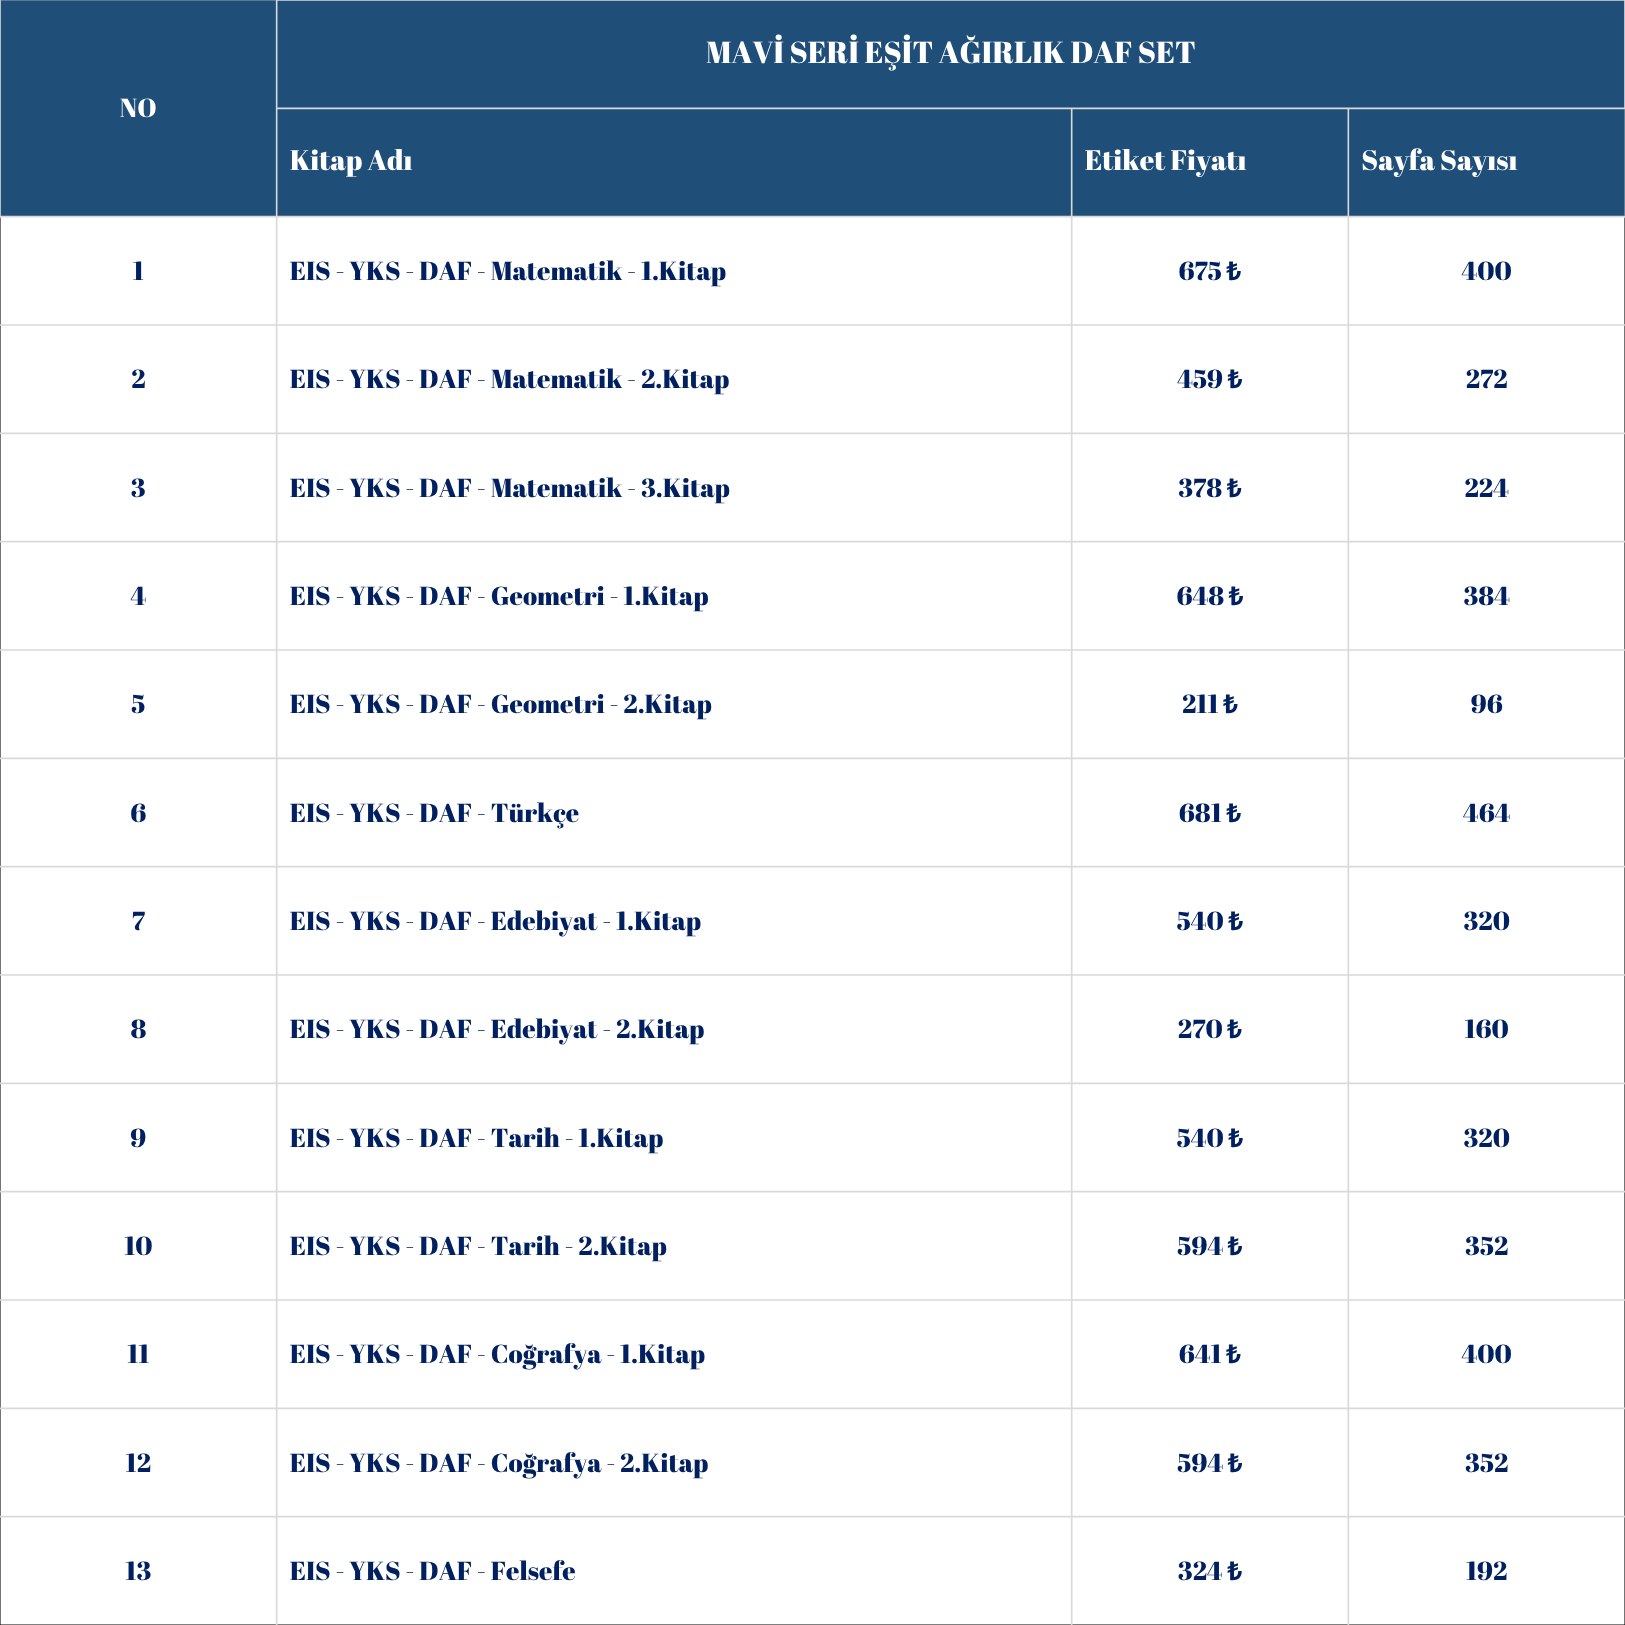Screen dimensions: 1625x1625
Task: Select the Matematik - 2.Kitap row title
Action: (x=509, y=379)
